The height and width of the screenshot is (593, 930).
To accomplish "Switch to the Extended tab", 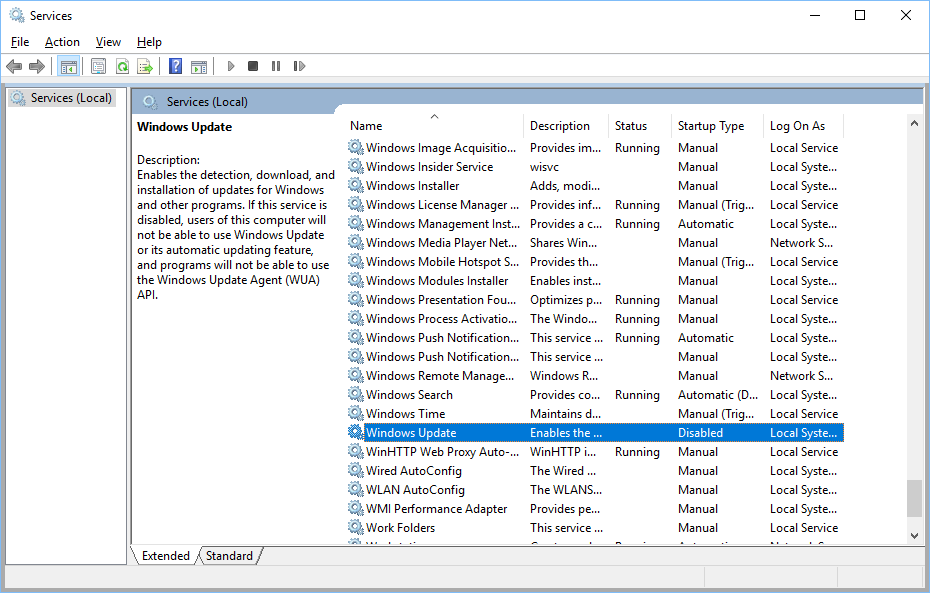I will [165, 556].
